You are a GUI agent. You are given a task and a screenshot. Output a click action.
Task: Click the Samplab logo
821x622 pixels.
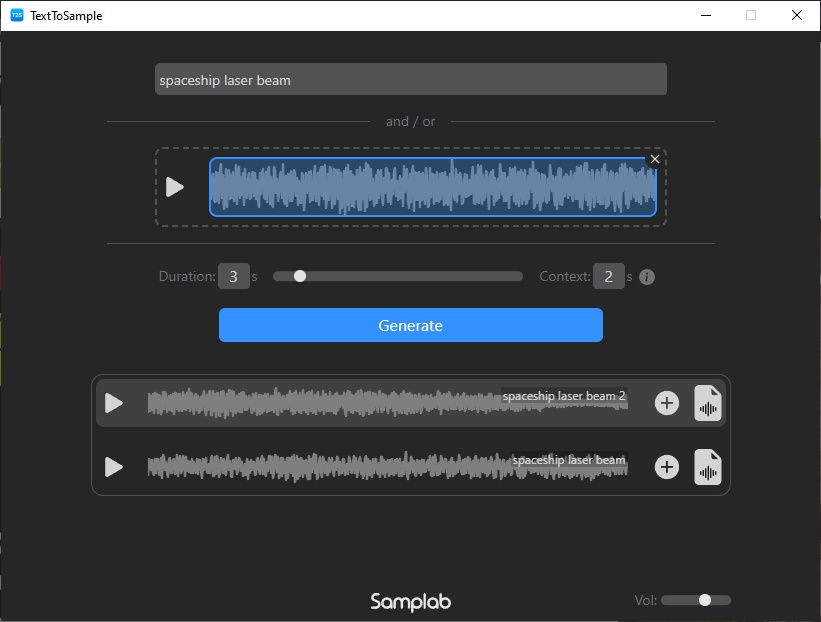point(410,602)
